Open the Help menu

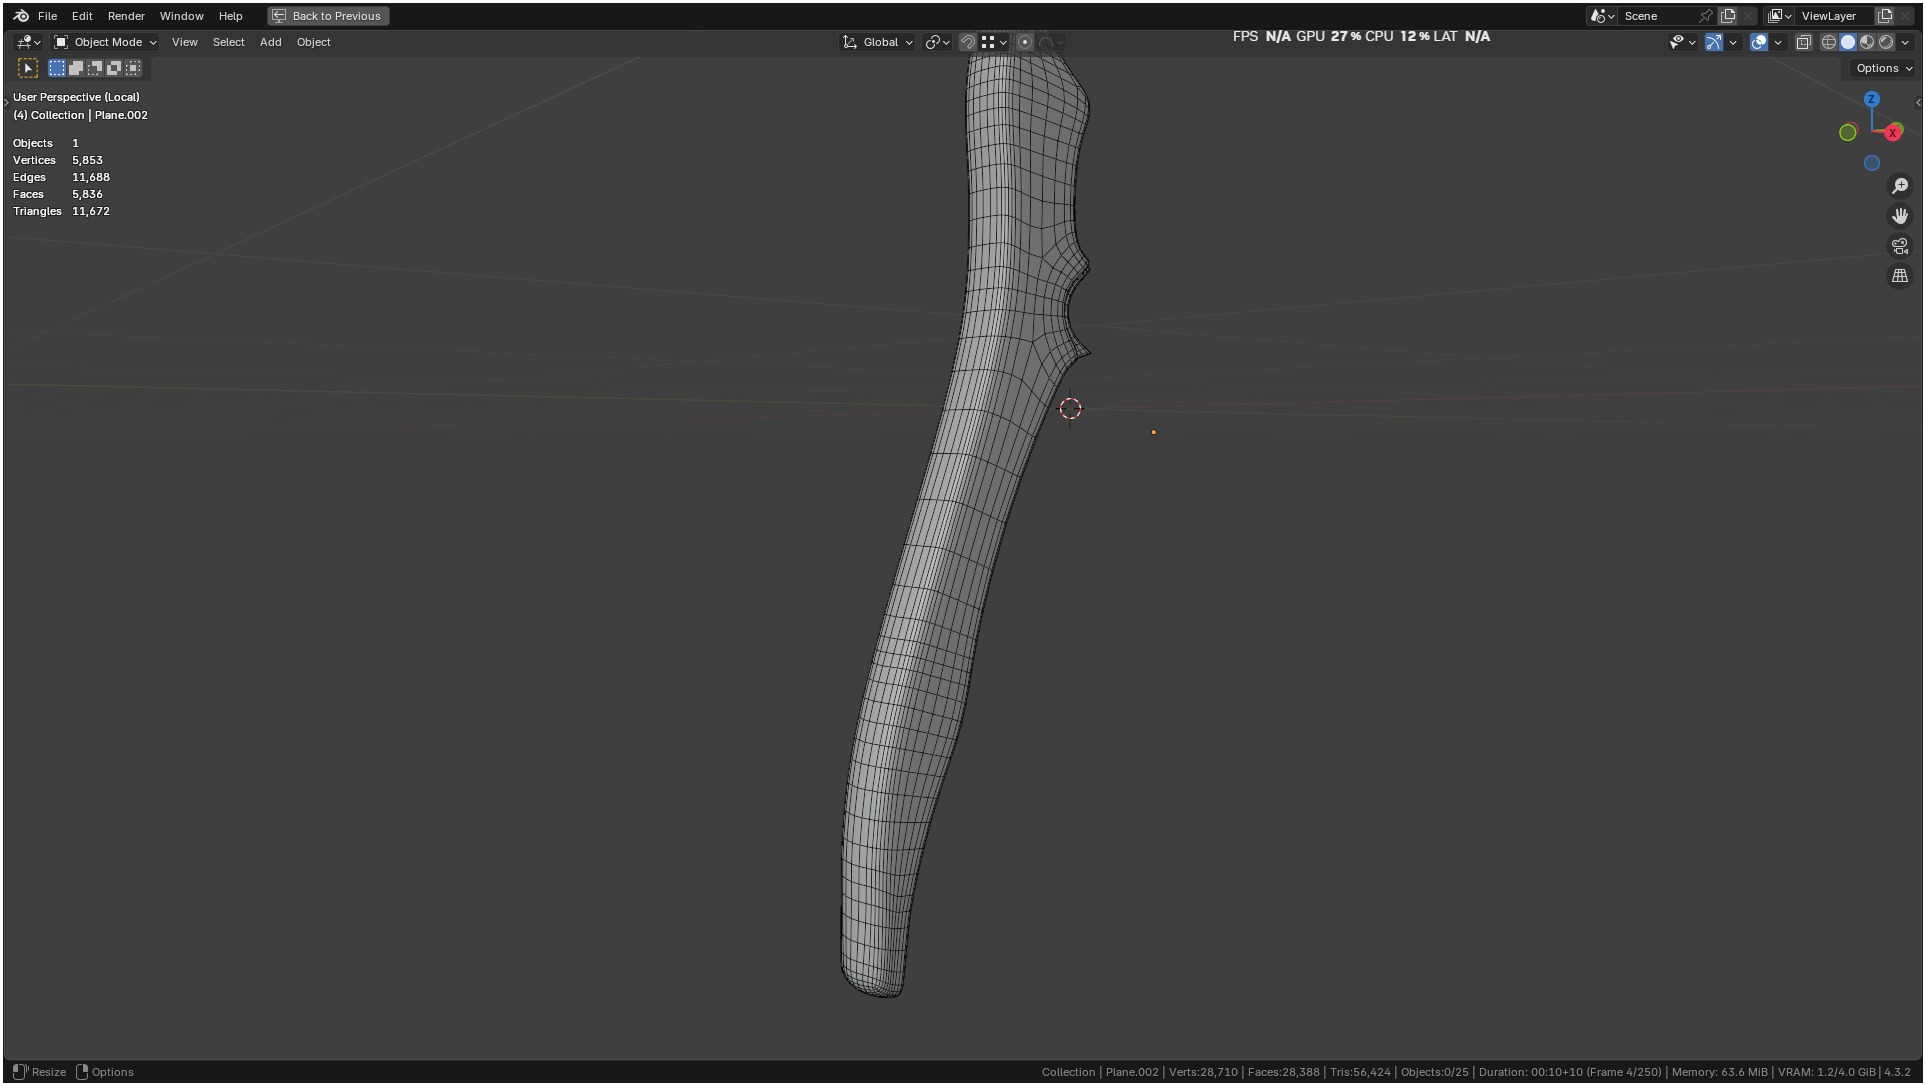(x=230, y=16)
